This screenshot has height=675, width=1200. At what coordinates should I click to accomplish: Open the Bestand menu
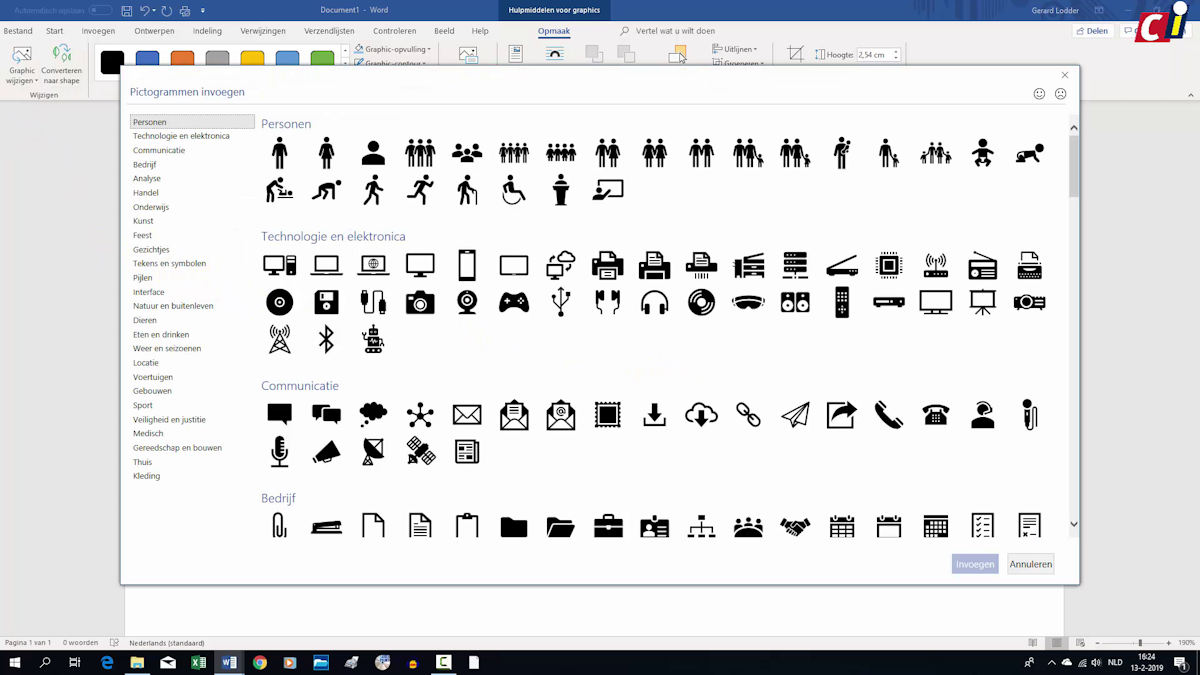(18, 31)
